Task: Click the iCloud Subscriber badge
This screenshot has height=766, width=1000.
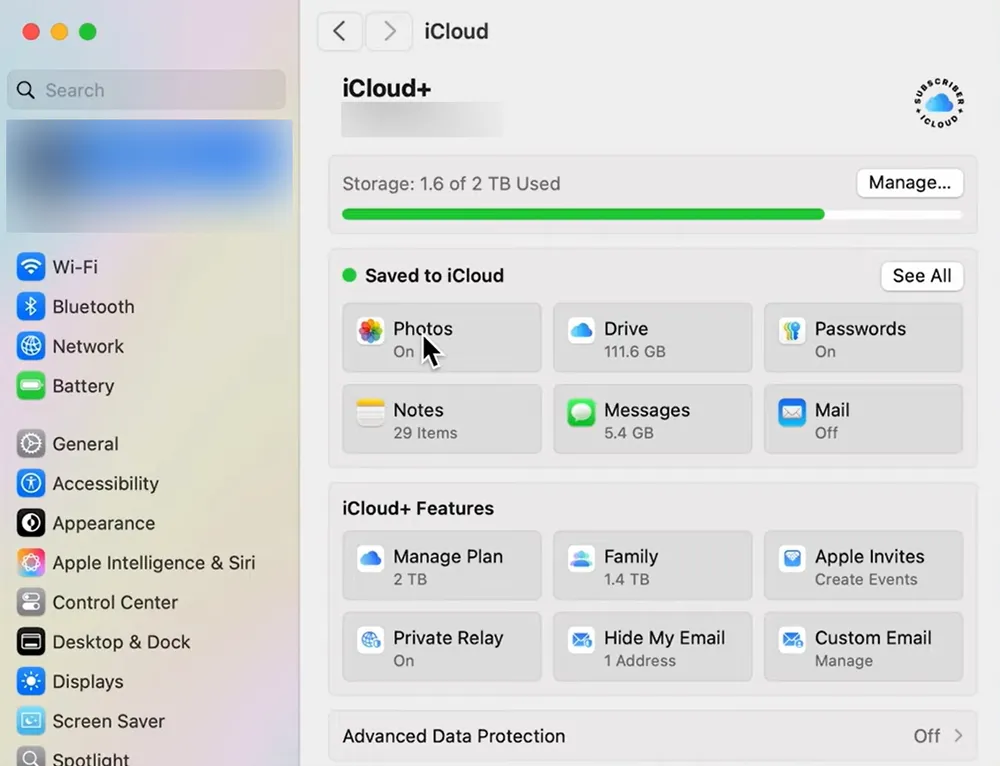Action: pyautogui.click(x=937, y=103)
